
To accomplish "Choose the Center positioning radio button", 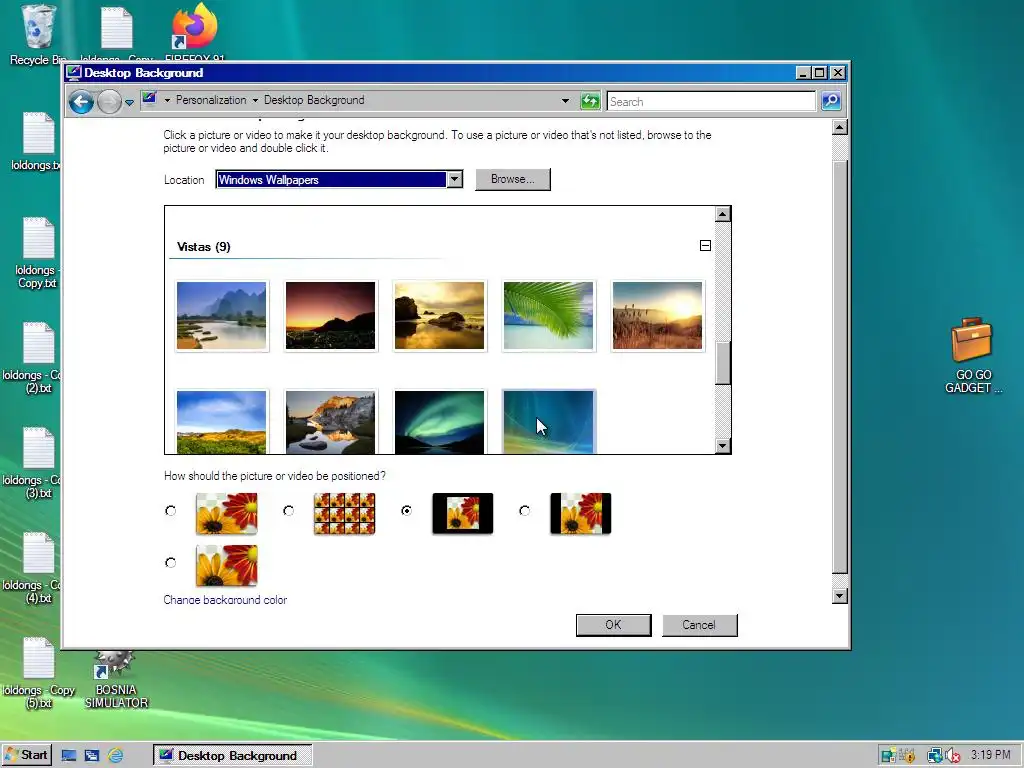I will click(406, 511).
